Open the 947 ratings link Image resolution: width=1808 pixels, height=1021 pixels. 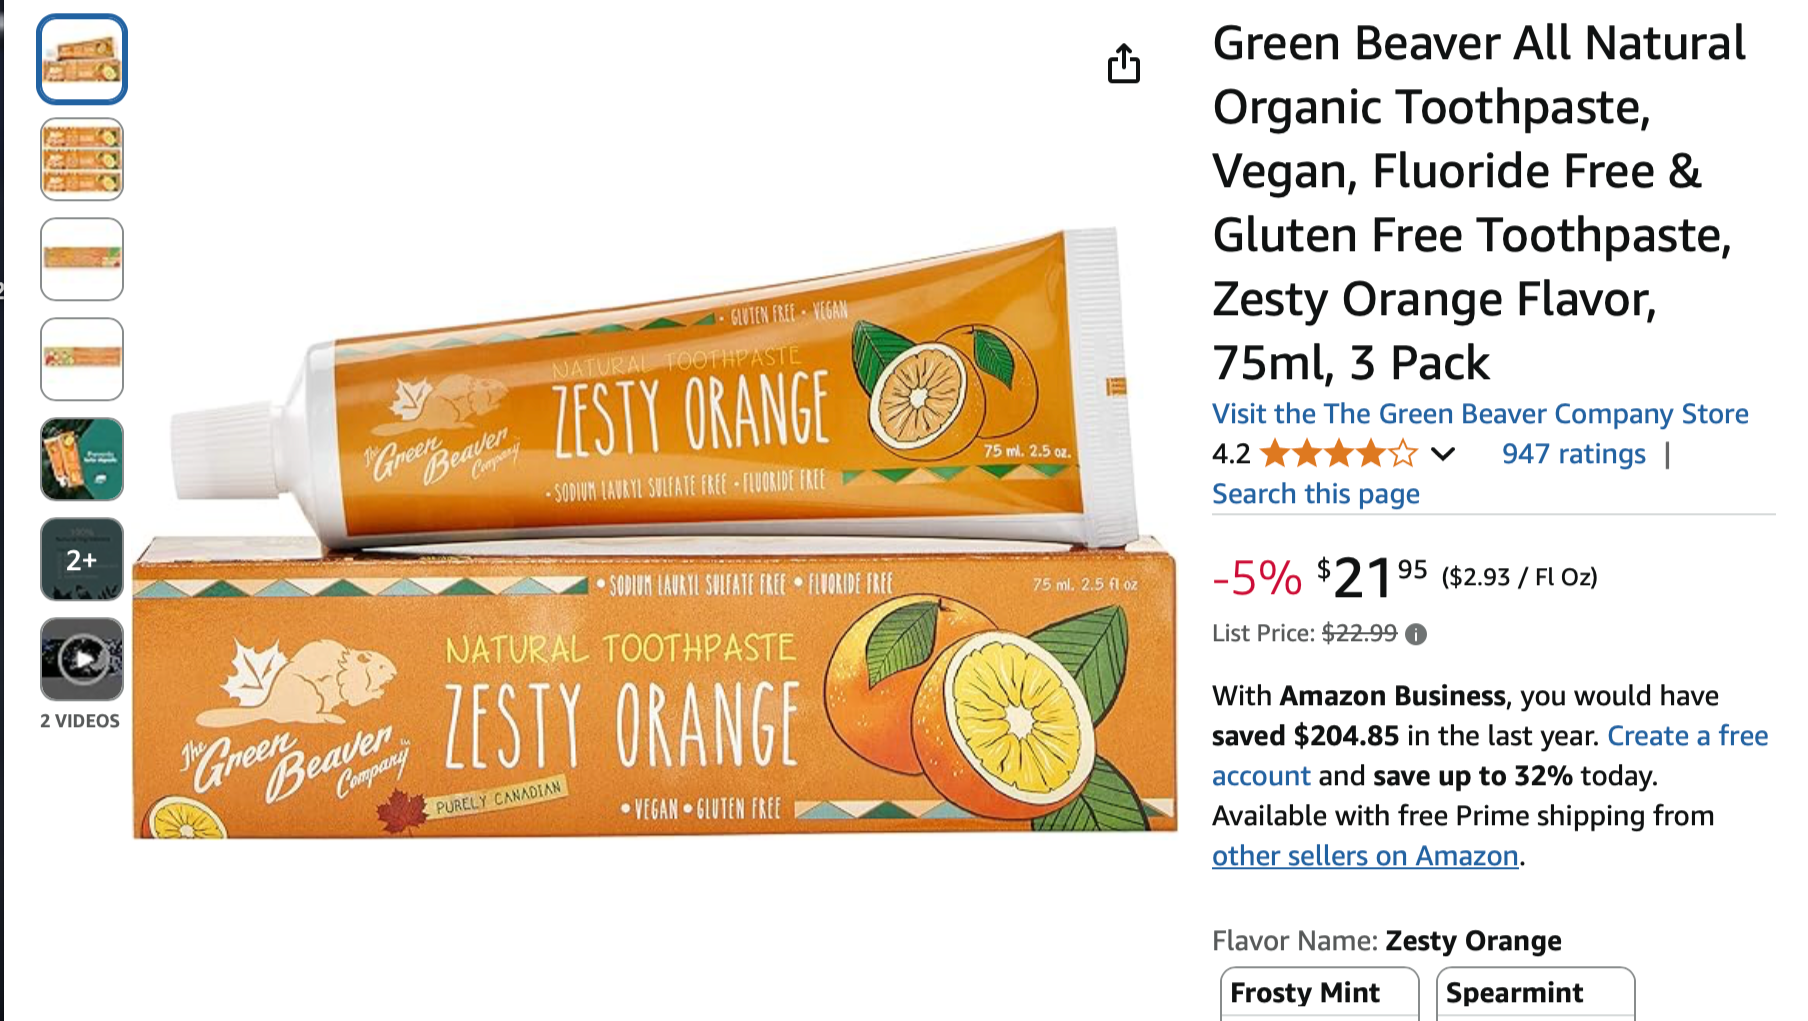[x=1573, y=454]
